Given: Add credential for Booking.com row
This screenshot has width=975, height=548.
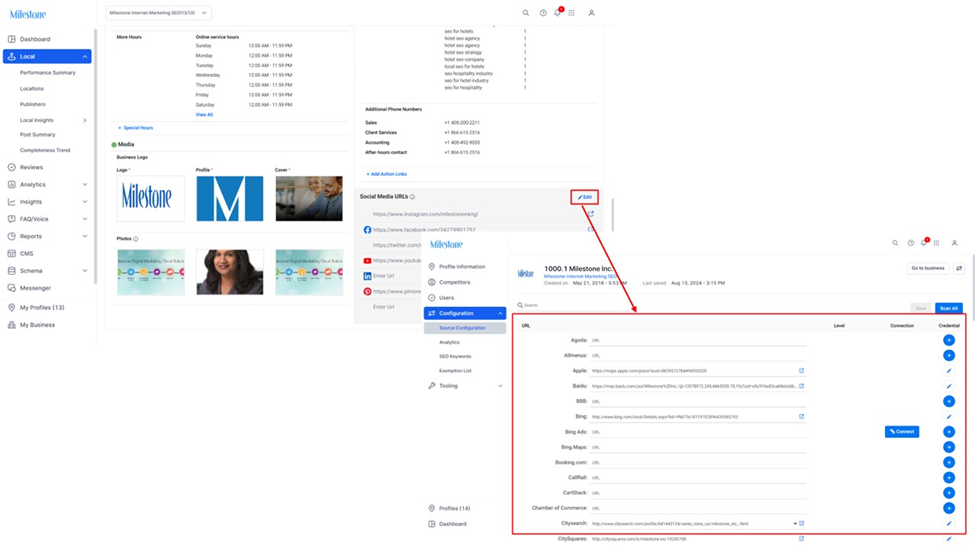Looking at the screenshot, I should pyautogui.click(x=949, y=462).
